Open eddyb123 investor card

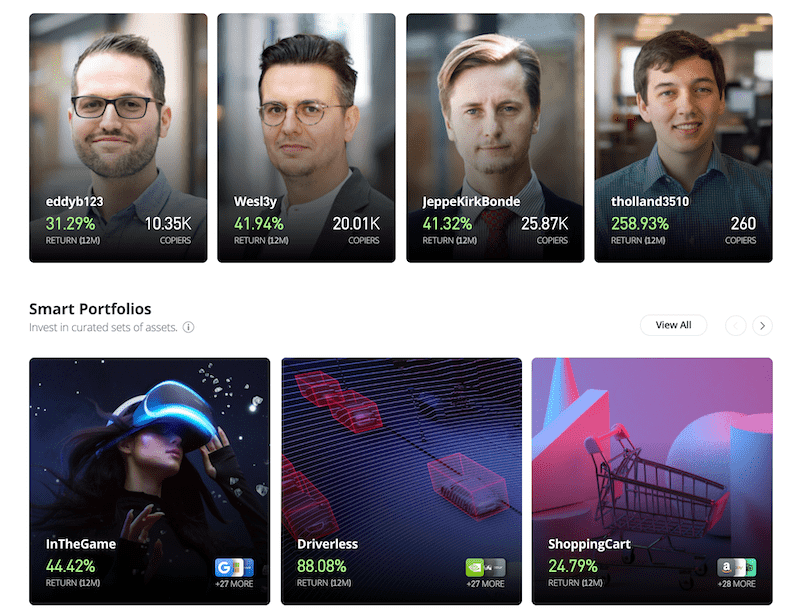coord(118,138)
